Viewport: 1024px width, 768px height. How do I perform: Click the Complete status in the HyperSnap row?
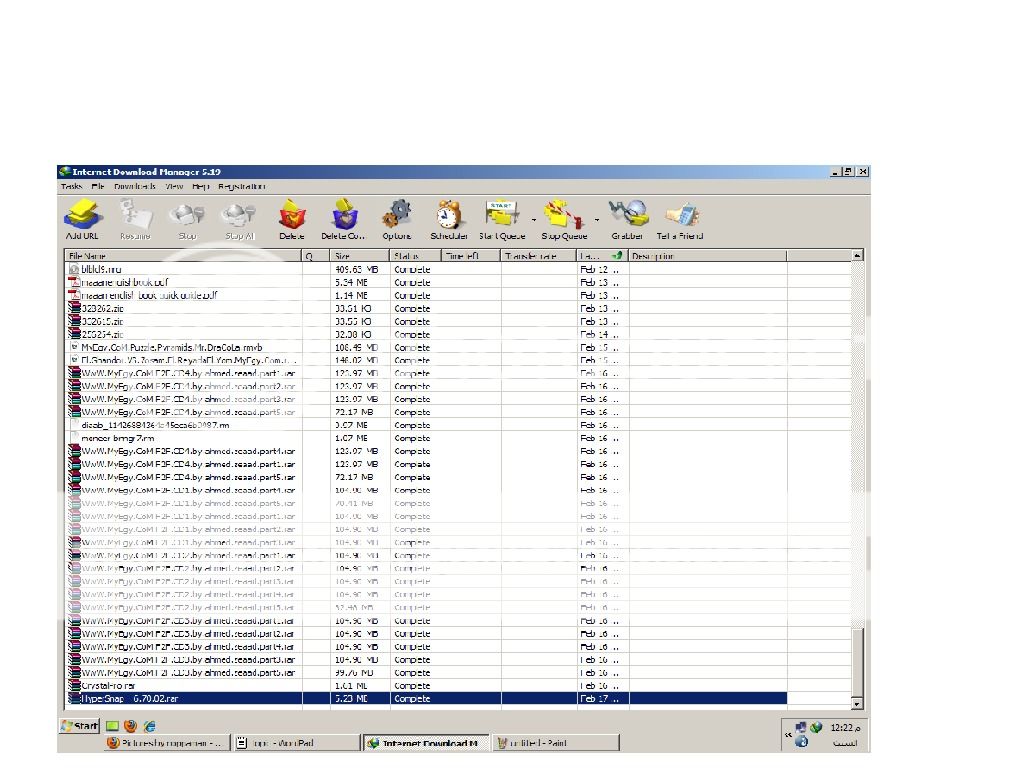[x=412, y=699]
